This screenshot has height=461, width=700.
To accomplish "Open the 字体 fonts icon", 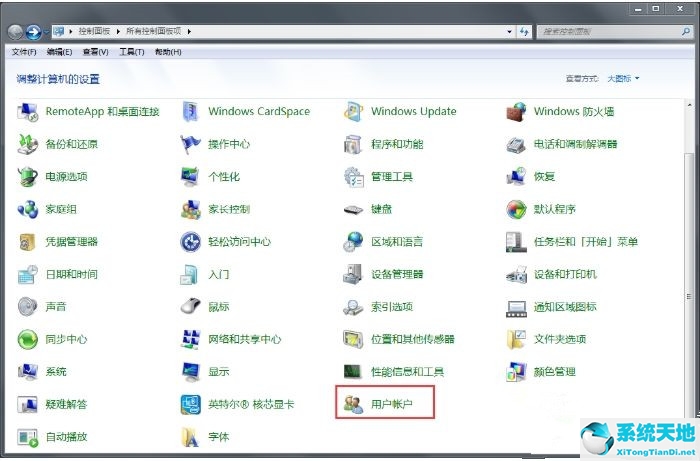I will coord(191,437).
